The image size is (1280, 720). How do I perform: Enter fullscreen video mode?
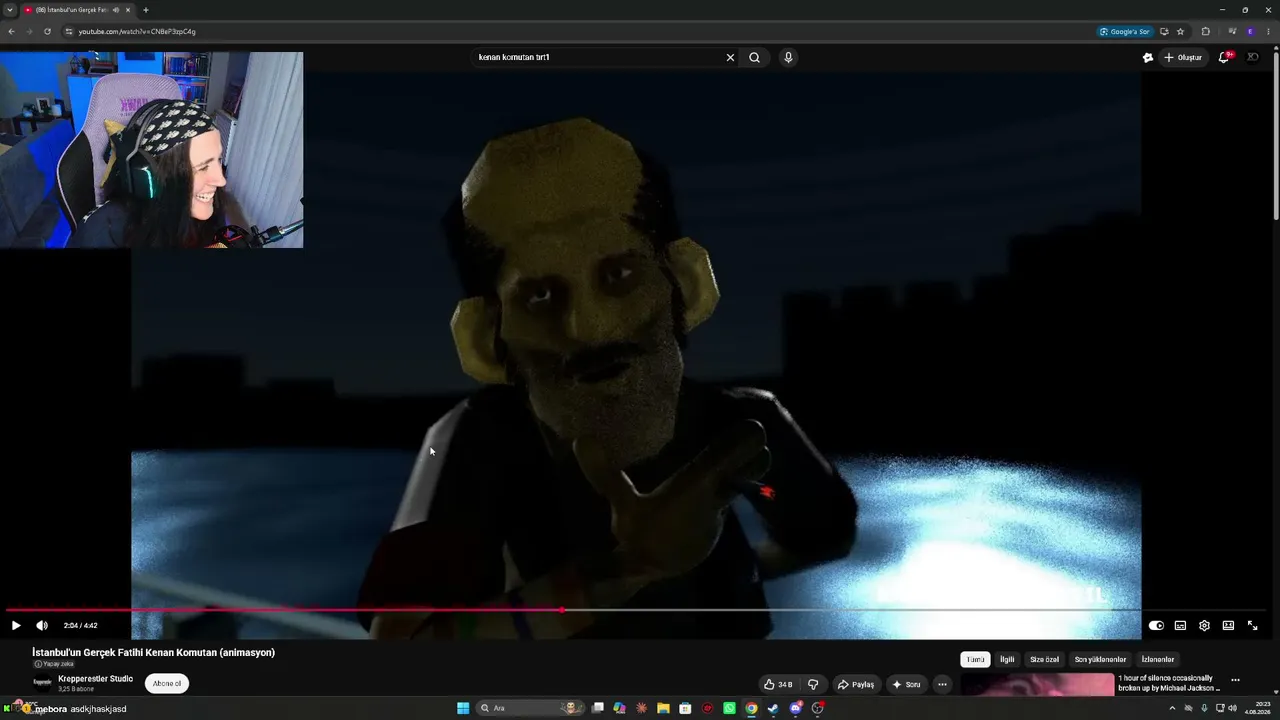point(1252,626)
